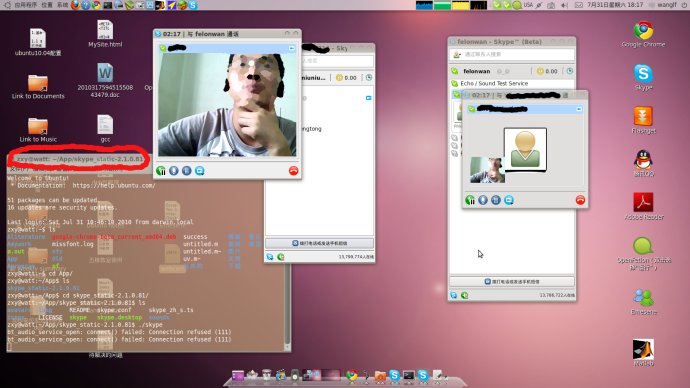
Task: Open the System menu in top panel
Action: [62, 5]
